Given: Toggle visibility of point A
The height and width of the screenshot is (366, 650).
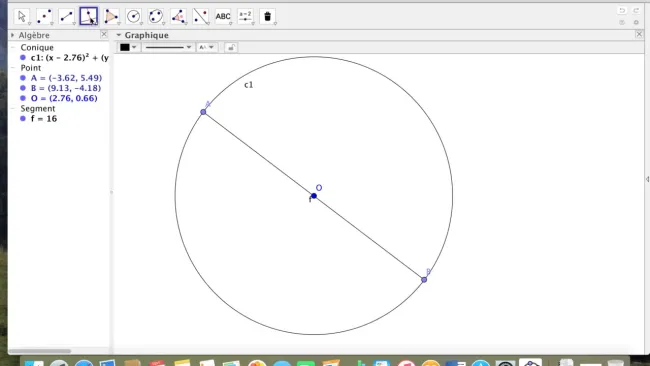Looking at the screenshot, I should coord(23,78).
